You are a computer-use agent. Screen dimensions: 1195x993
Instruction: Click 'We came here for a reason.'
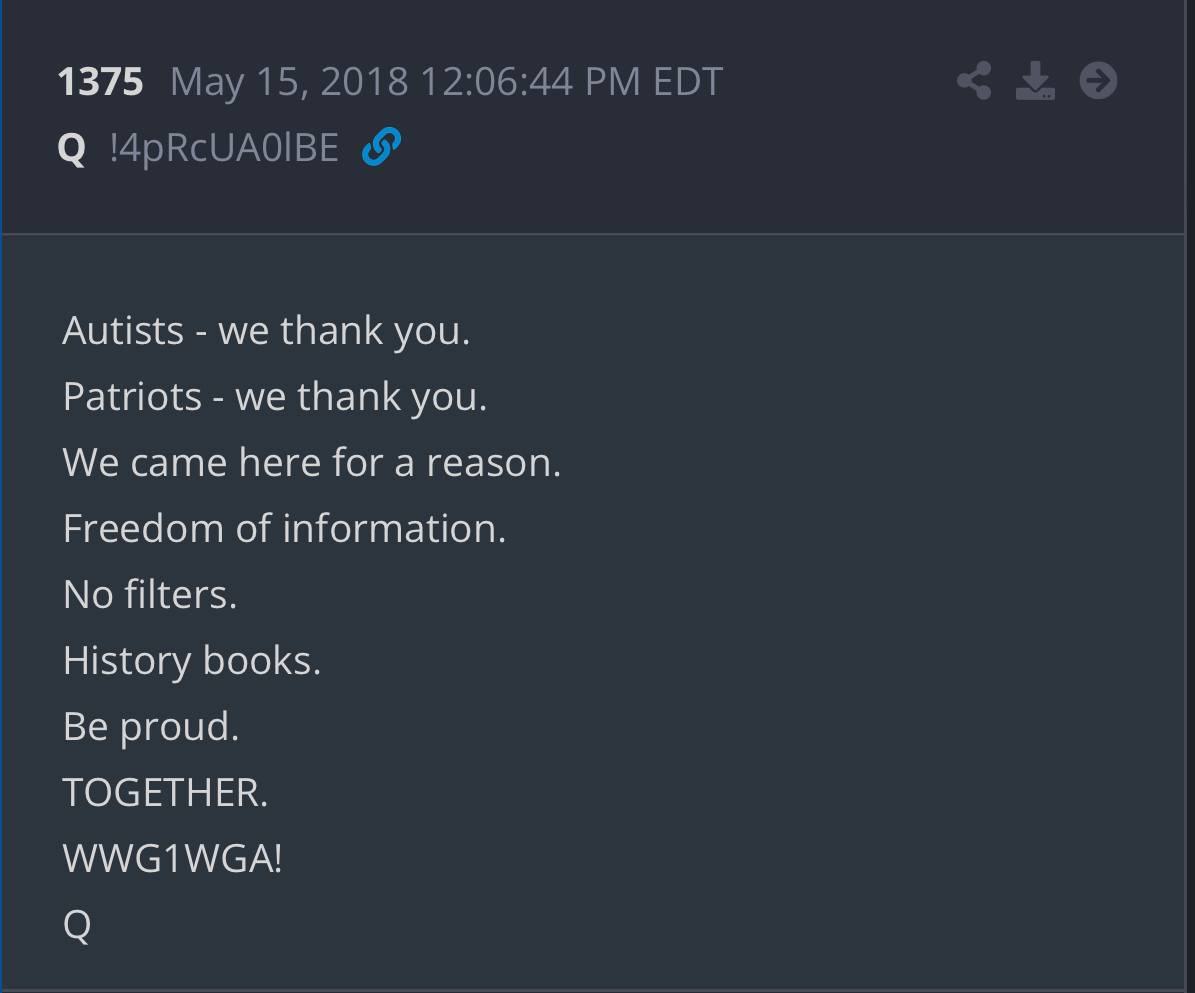pyautogui.click(x=312, y=463)
